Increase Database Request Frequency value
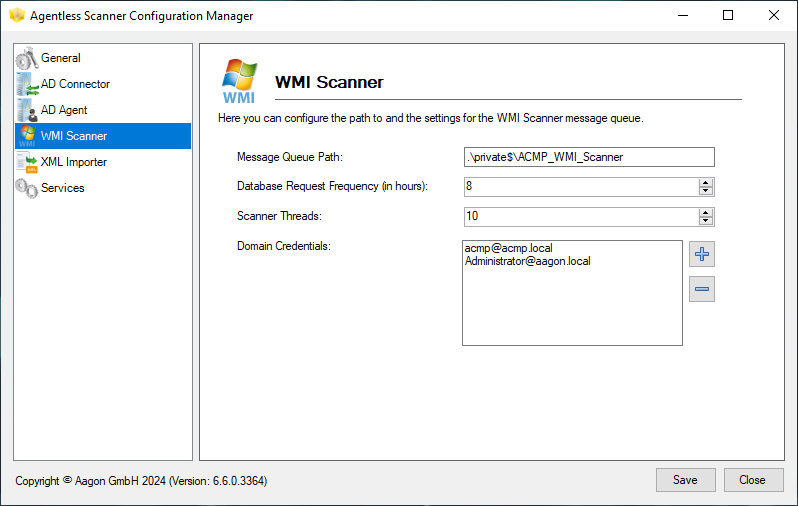798x506 pixels. click(x=705, y=183)
